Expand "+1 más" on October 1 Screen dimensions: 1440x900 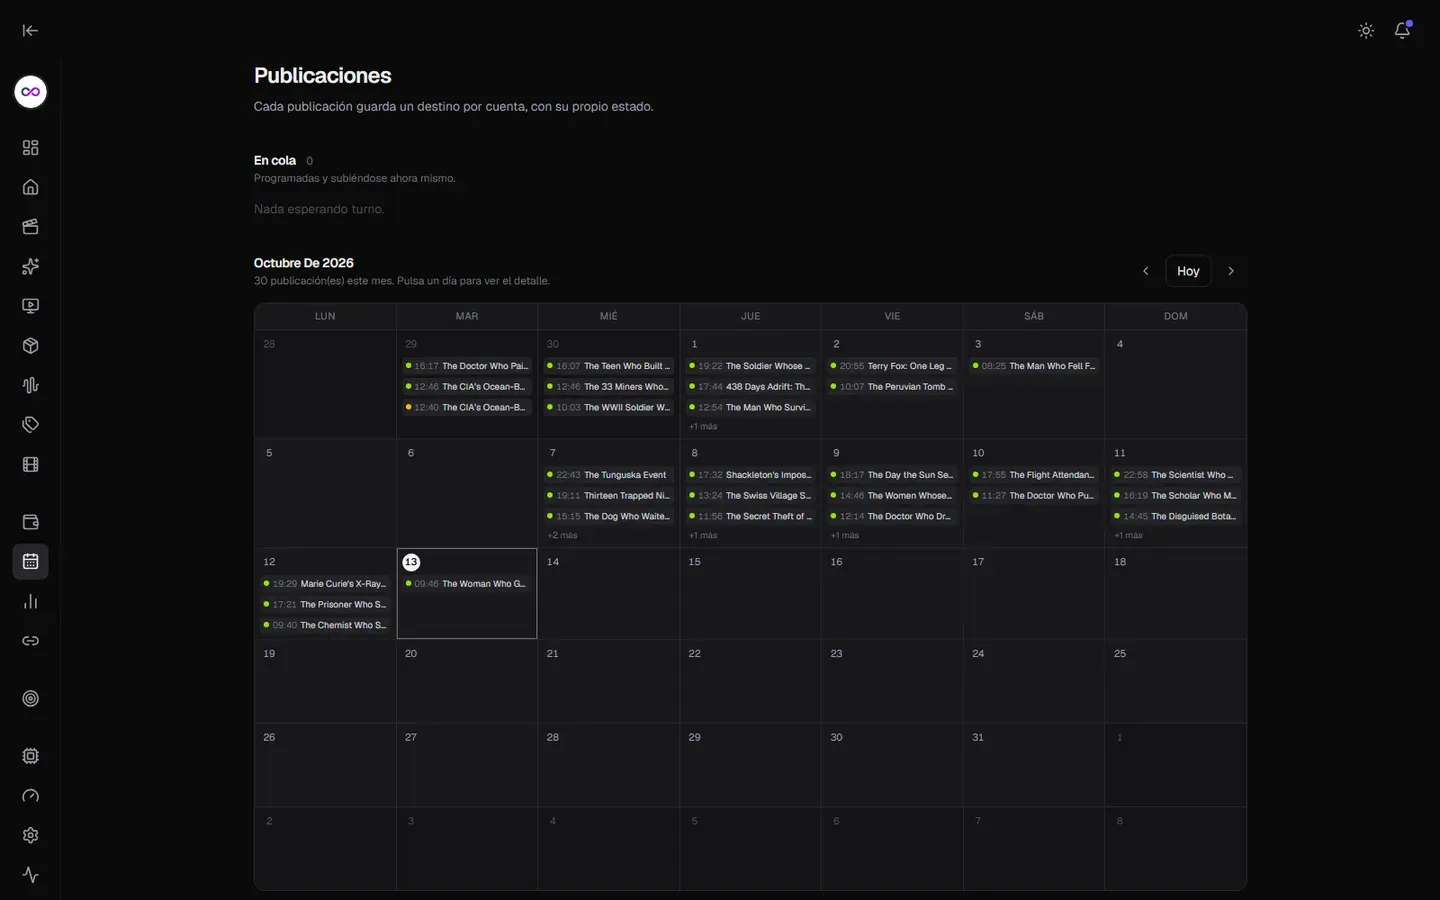(x=703, y=427)
